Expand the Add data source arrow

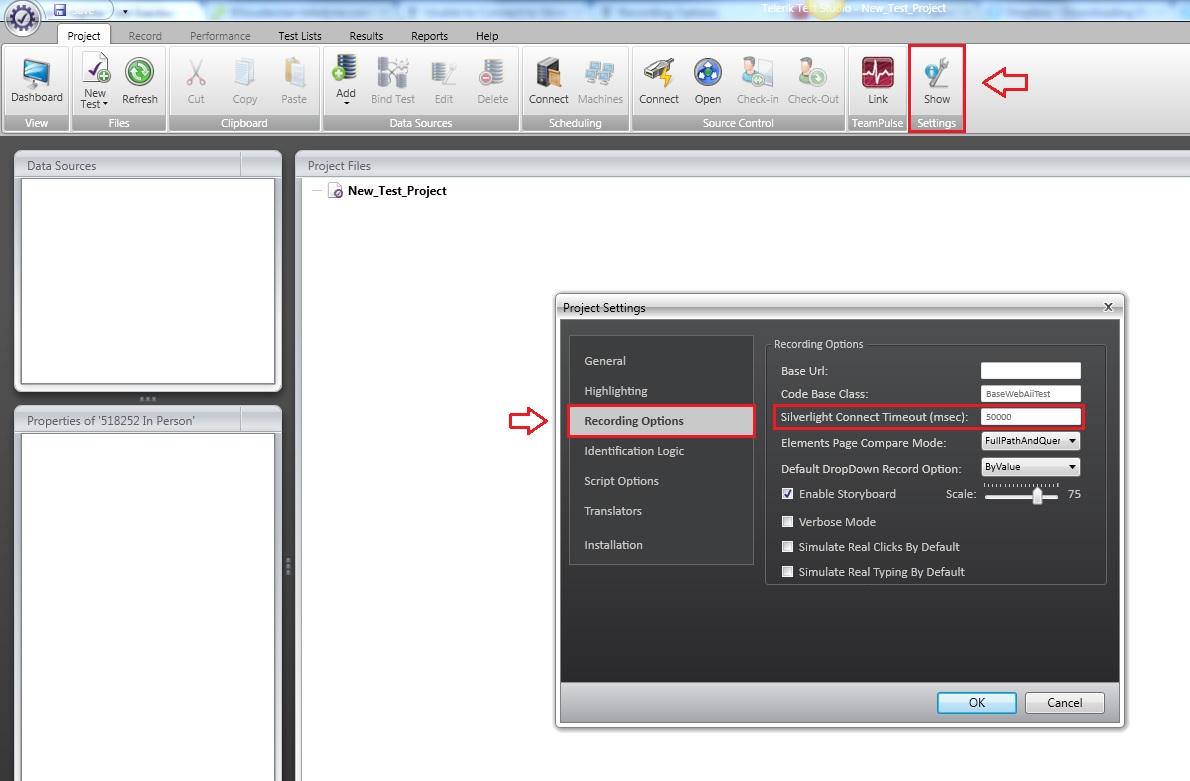pos(346,102)
